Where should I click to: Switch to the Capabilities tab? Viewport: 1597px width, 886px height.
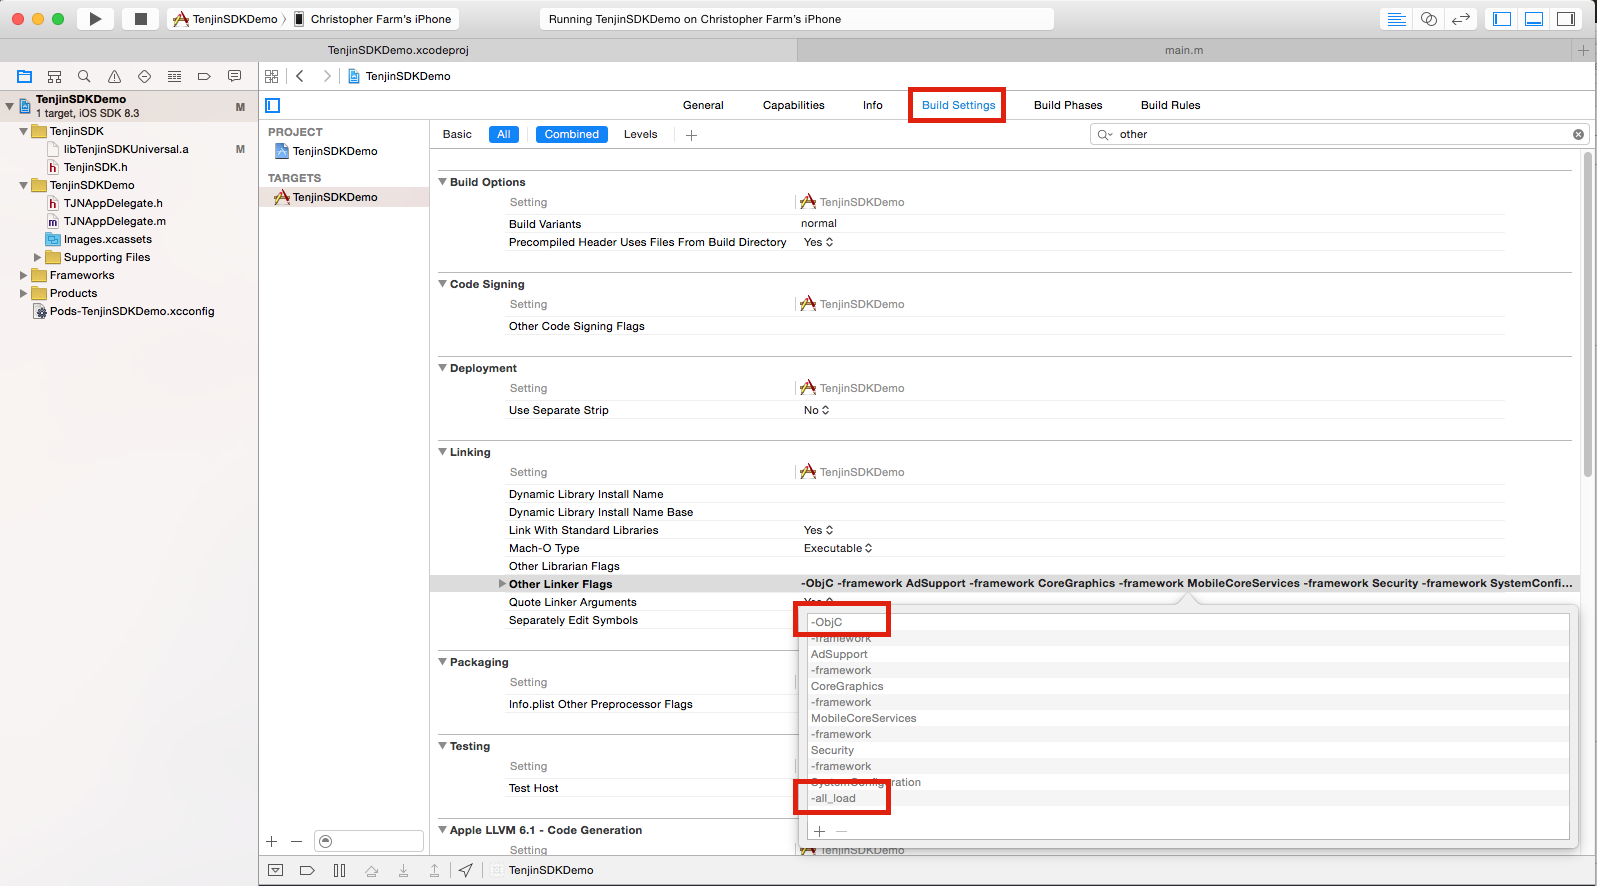click(793, 105)
